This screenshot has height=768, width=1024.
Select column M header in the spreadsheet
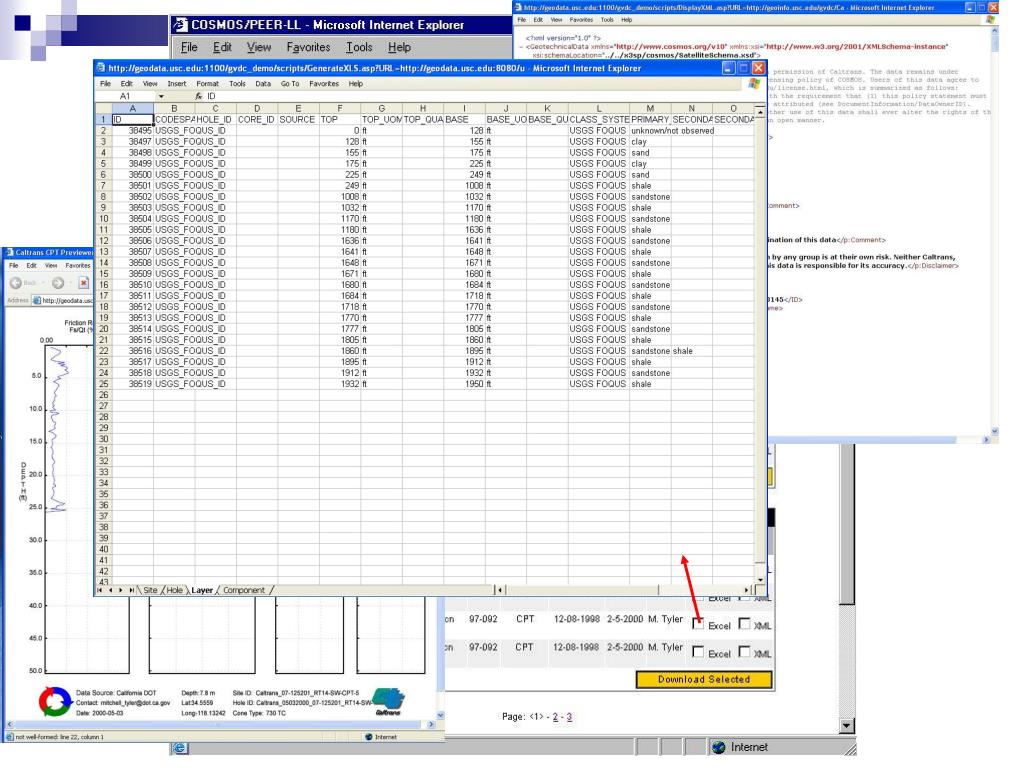650,108
